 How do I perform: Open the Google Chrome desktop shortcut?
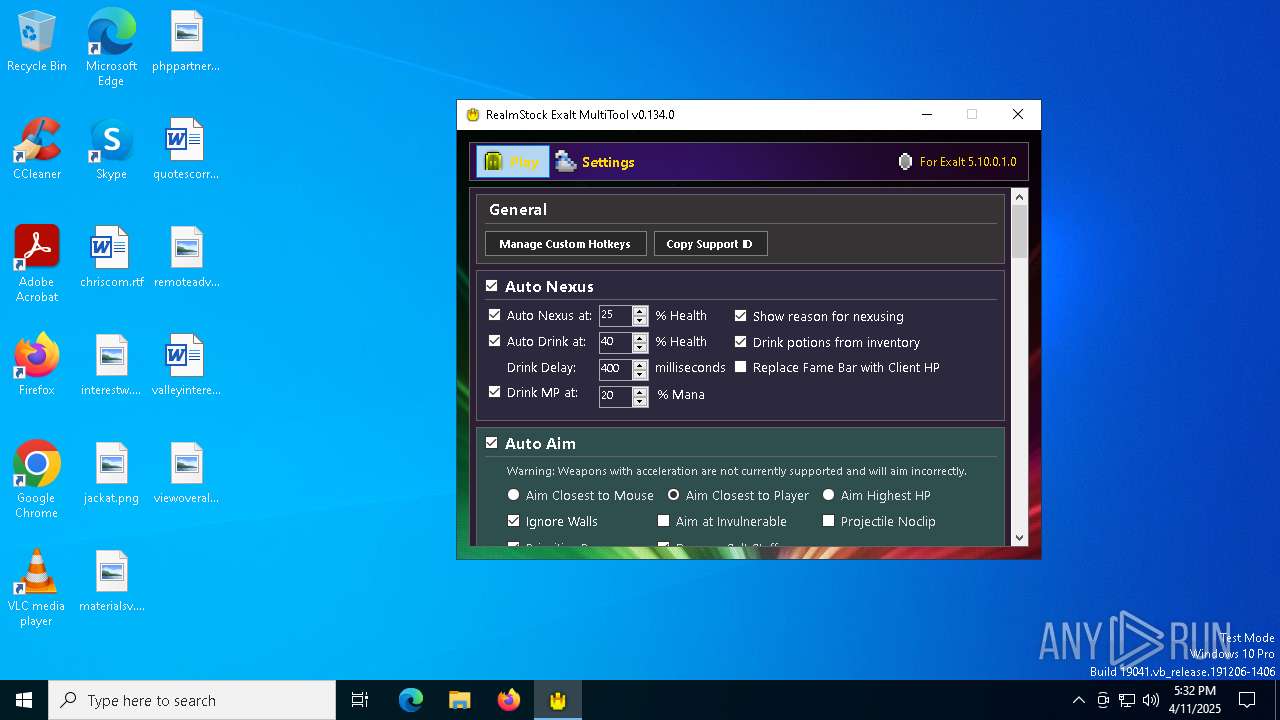click(37, 480)
